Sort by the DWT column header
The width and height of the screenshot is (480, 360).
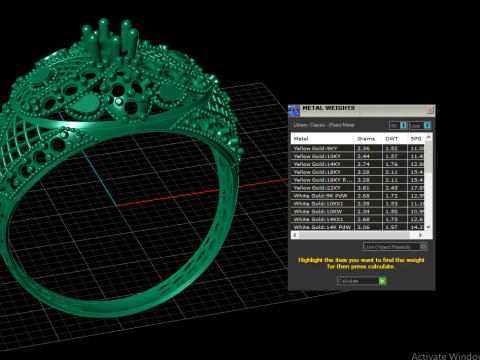[x=395, y=139]
